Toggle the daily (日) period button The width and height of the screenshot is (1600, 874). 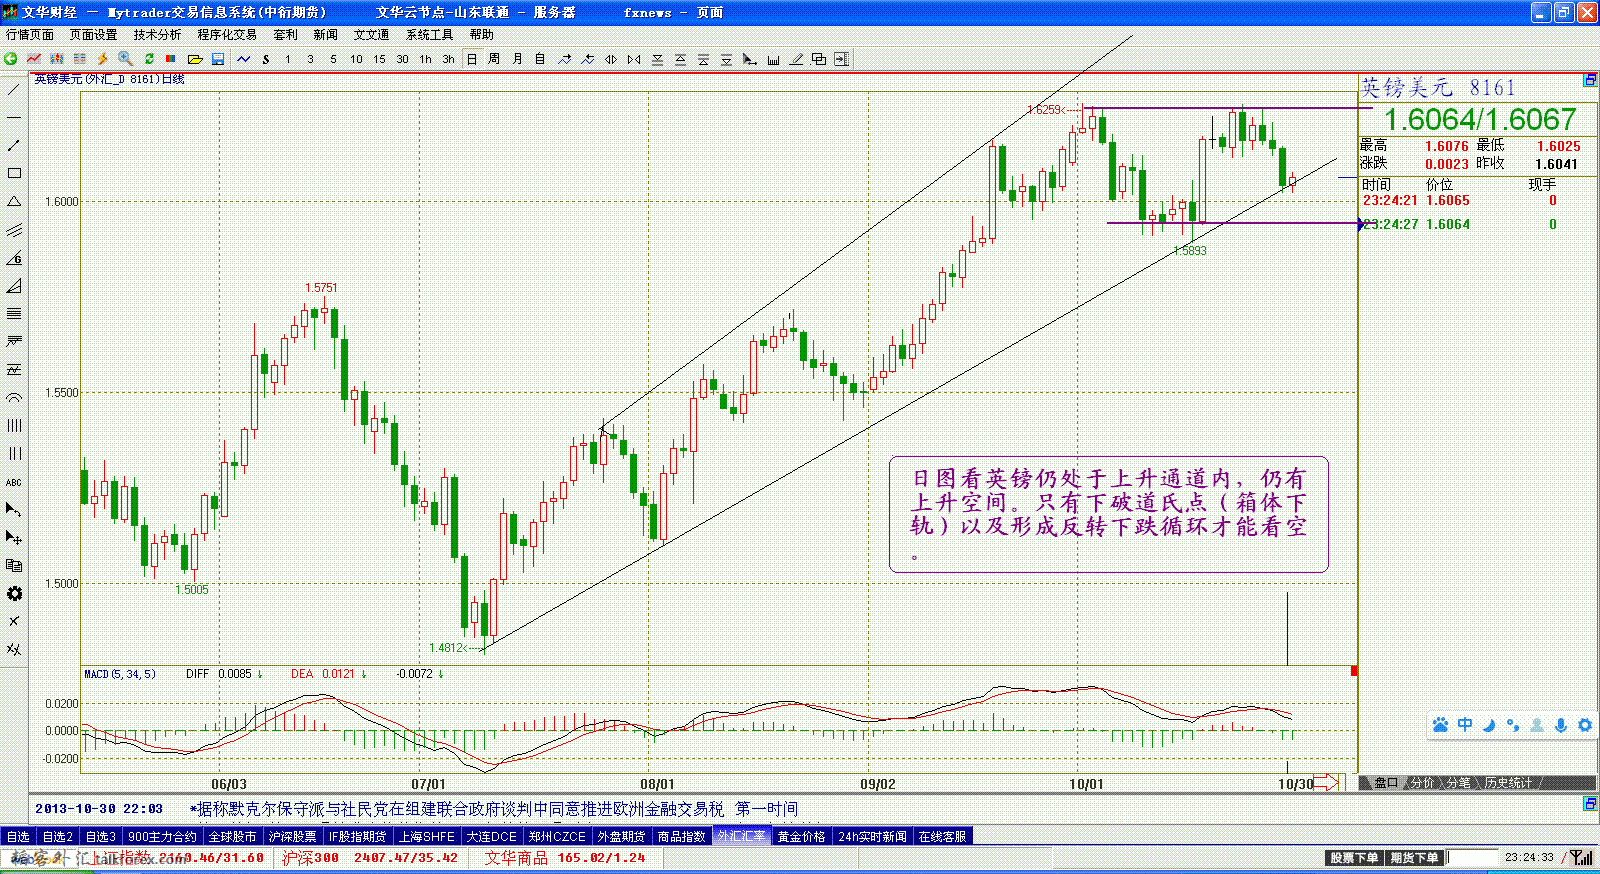(472, 59)
